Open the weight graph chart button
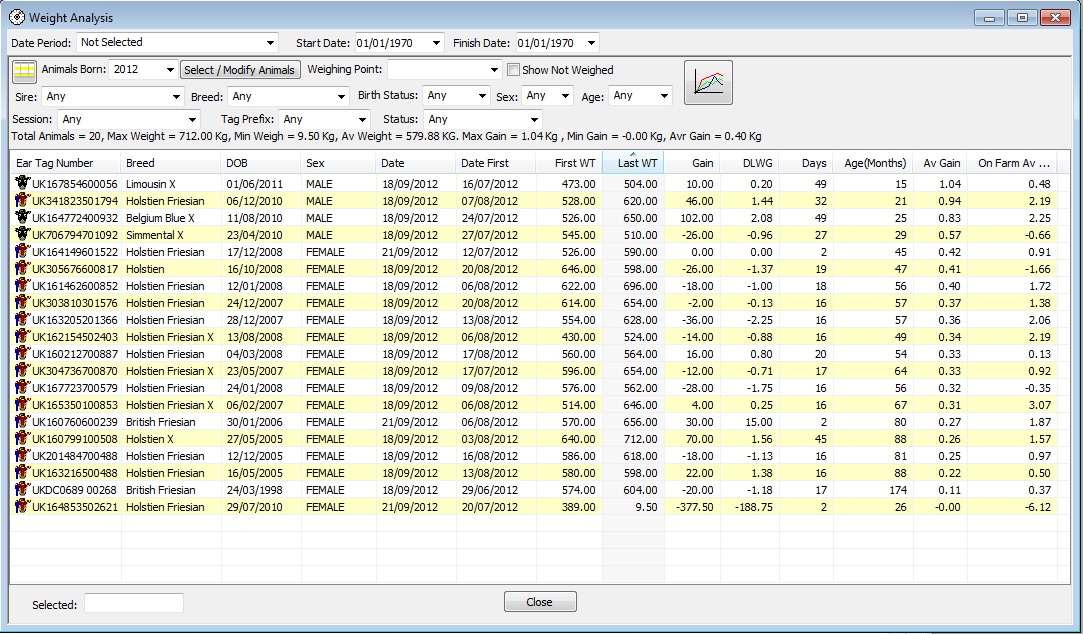Image resolution: width=1083 pixels, height=634 pixels. [708, 83]
